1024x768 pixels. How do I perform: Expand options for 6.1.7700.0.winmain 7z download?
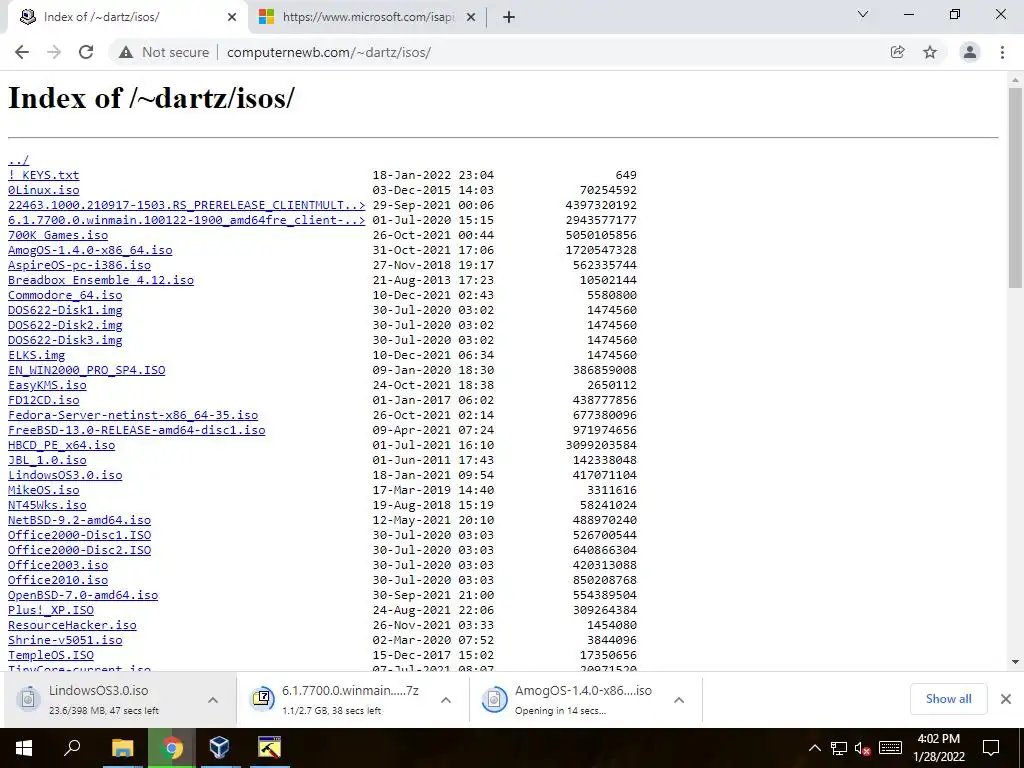tap(446, 700)
